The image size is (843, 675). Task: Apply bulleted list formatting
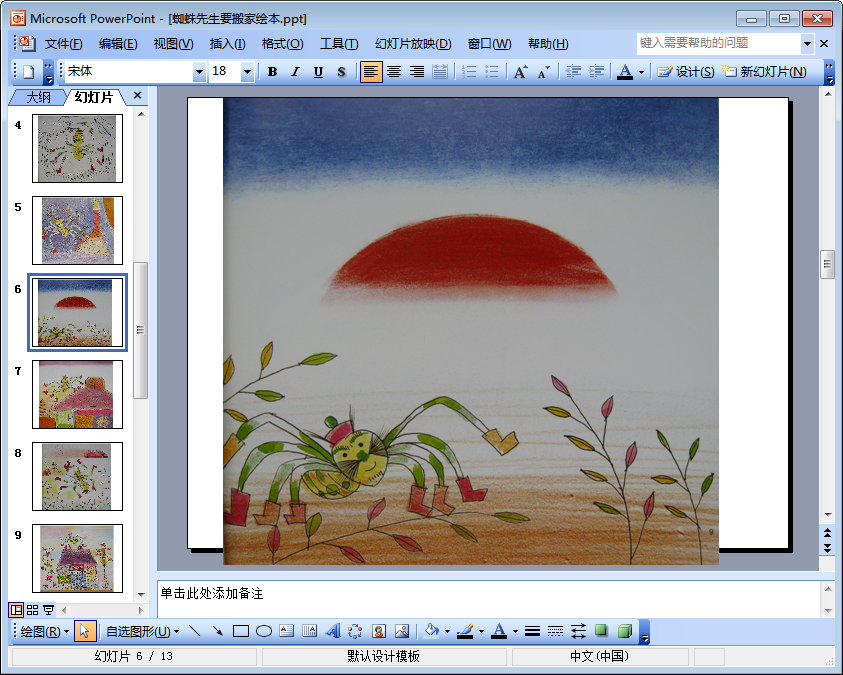coord(491,71)
